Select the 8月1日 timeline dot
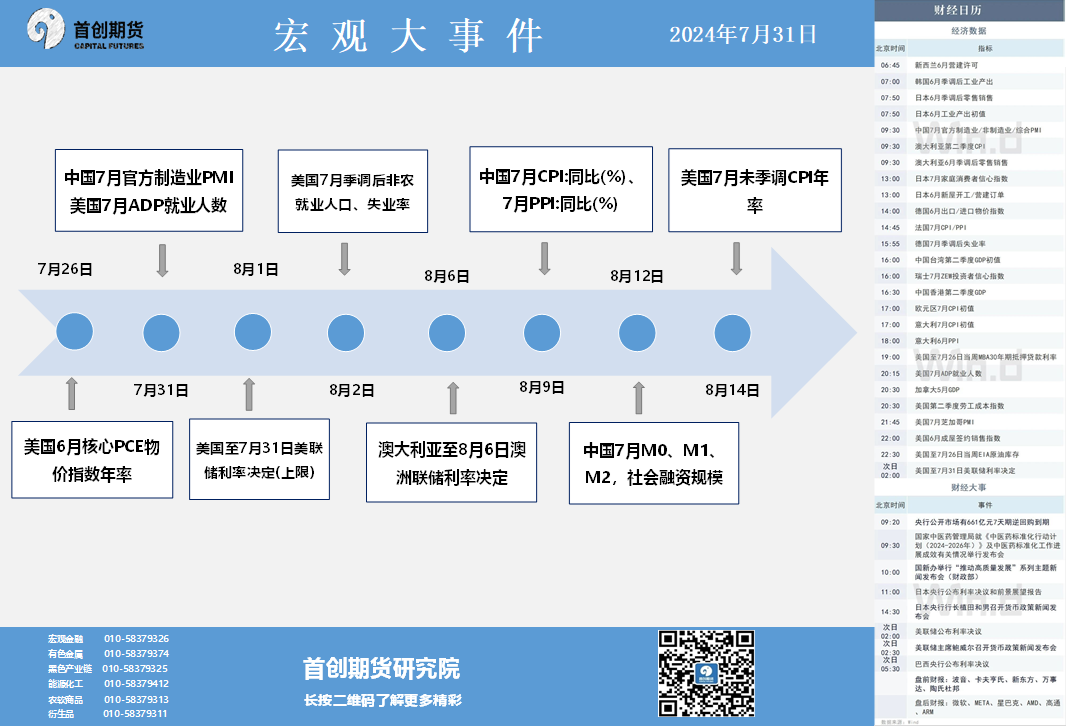 (252, 332)
